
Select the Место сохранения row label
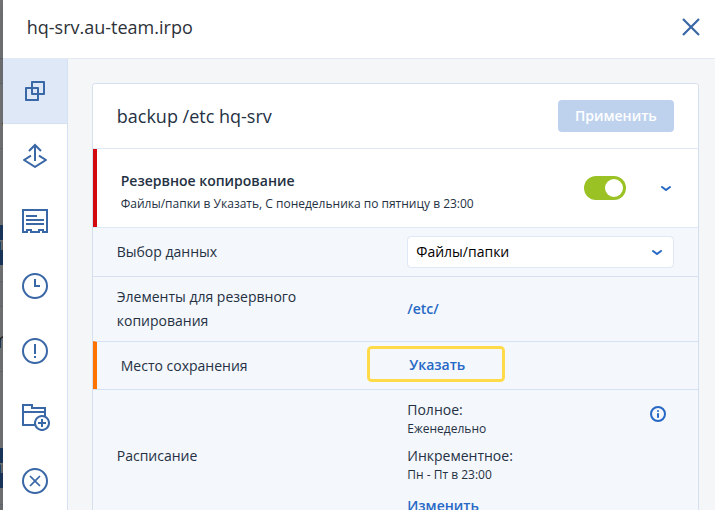[x=184, y=366]
